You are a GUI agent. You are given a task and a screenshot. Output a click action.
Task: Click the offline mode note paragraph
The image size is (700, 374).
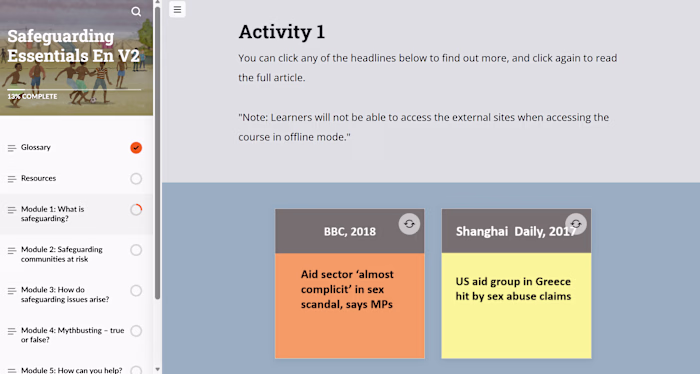click(x=424, y=127)
